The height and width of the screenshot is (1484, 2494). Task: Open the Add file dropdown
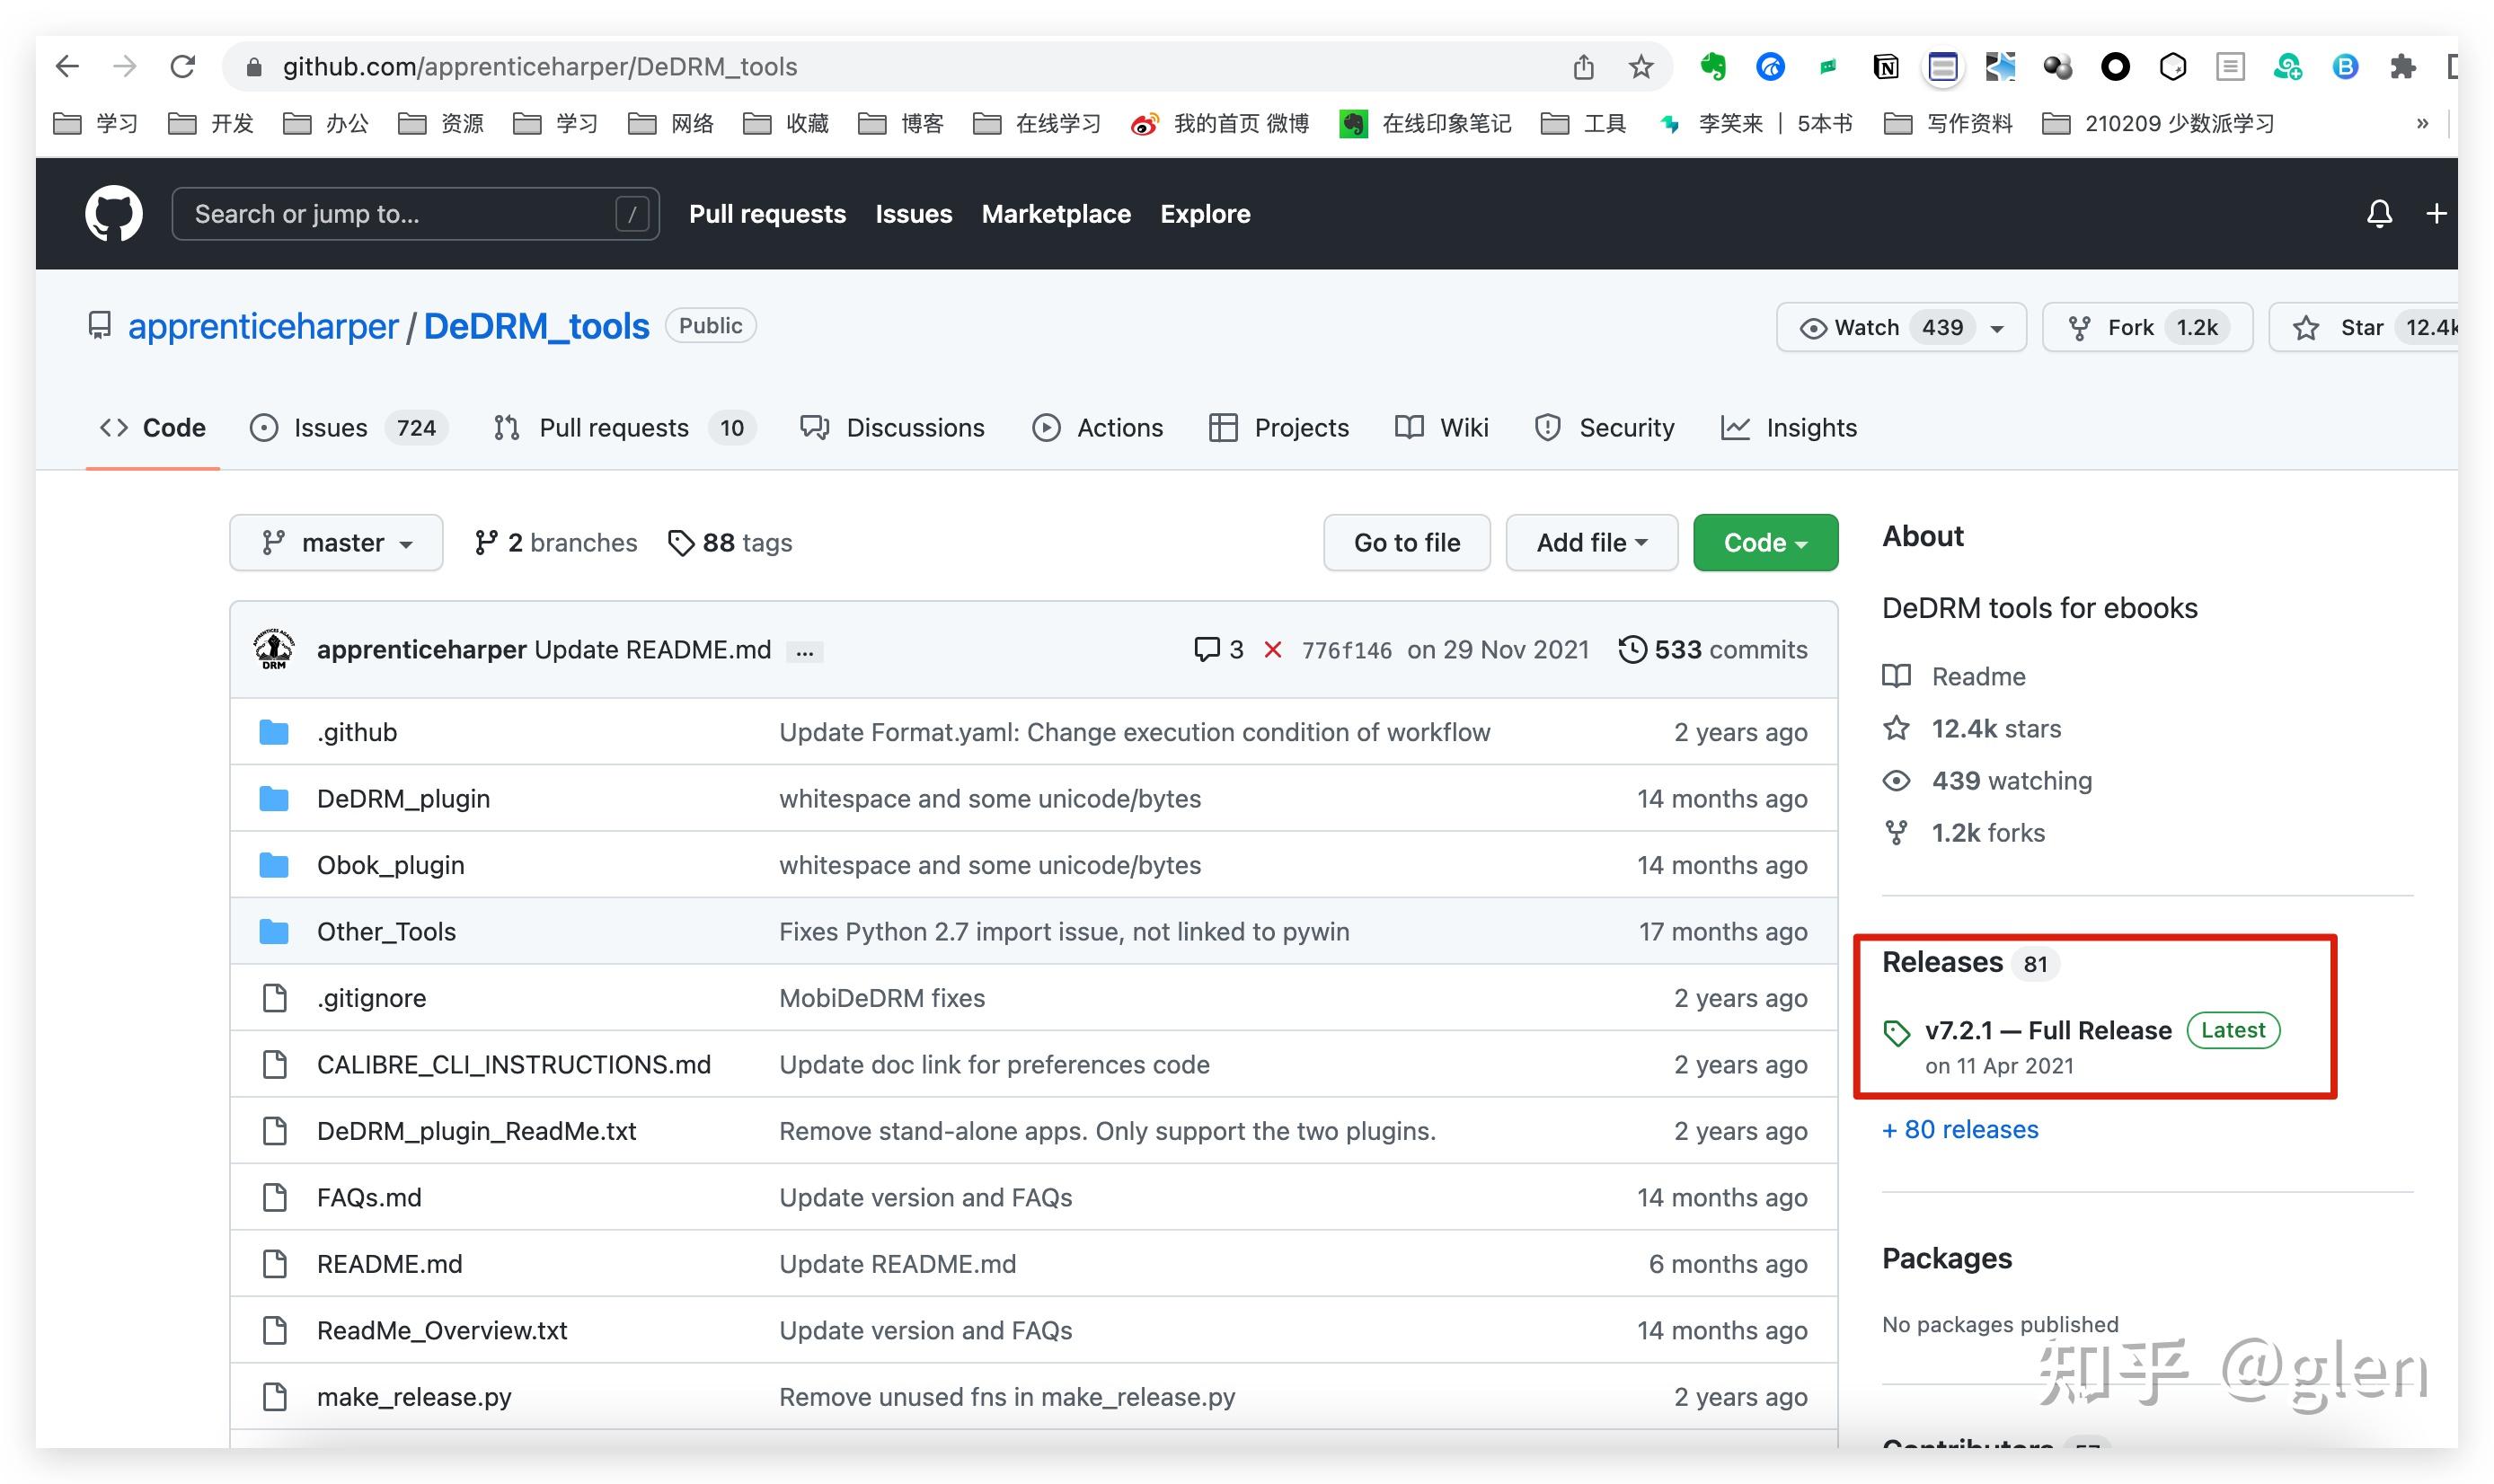point(1590,543)
